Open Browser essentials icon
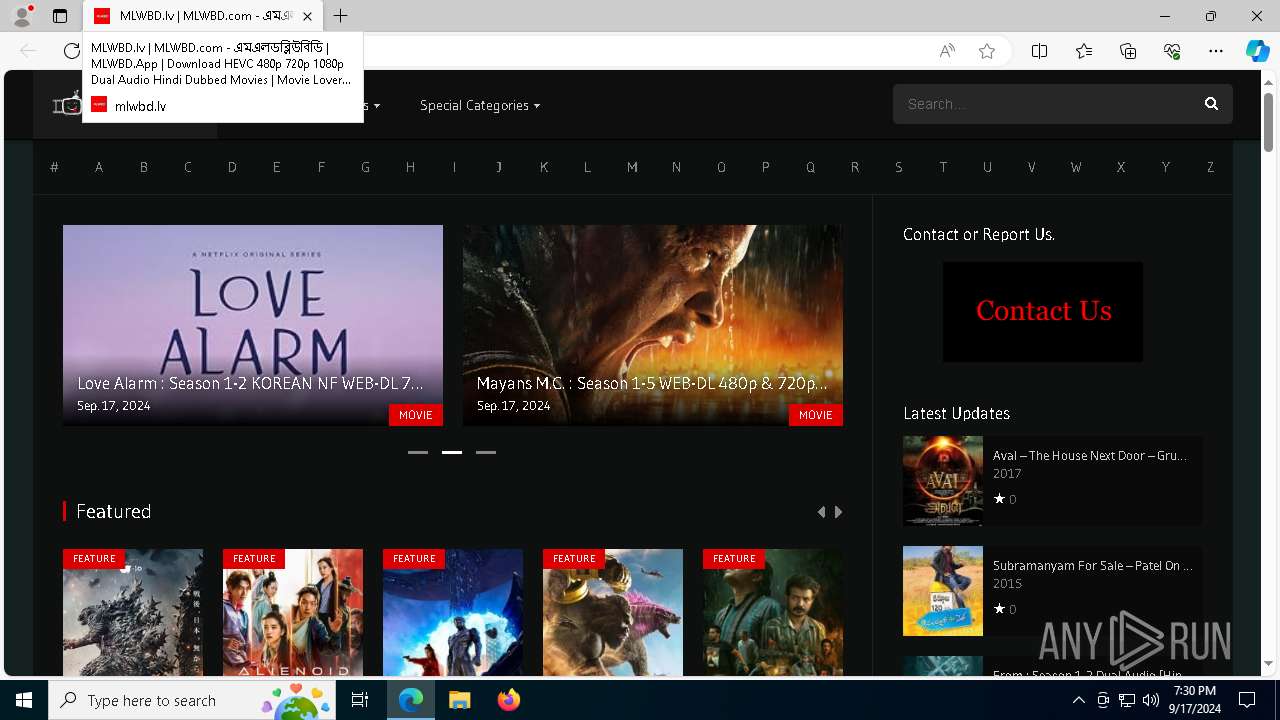This screenshot has height=720, width=1280. point(1172,51)
